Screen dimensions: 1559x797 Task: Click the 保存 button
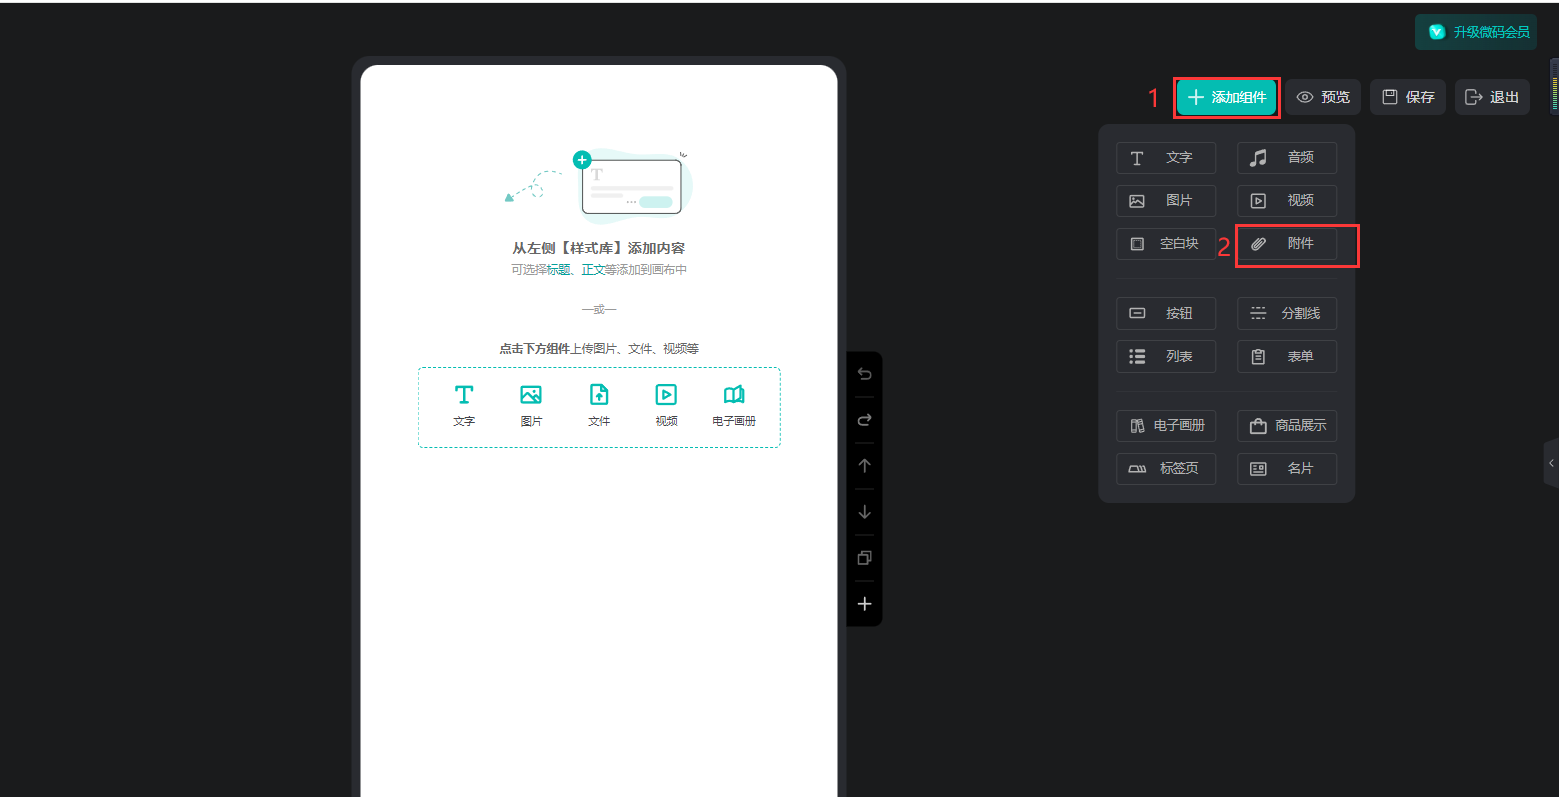coord(1407,98)
